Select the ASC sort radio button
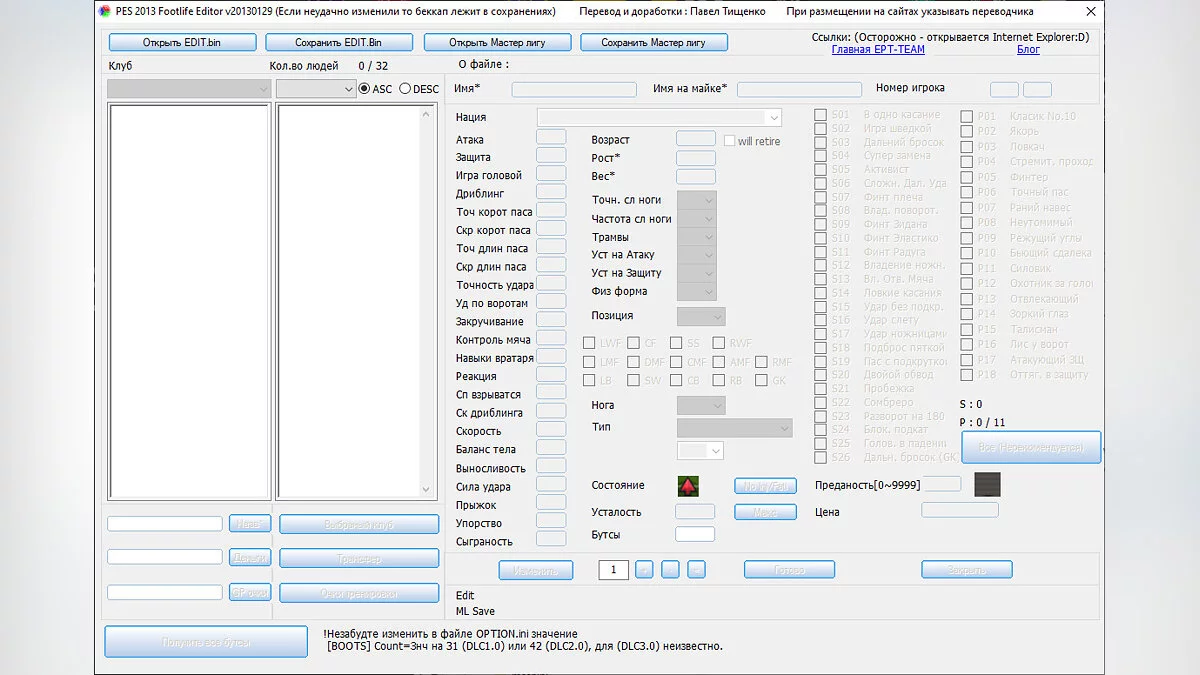 click(x=365, y=89)
